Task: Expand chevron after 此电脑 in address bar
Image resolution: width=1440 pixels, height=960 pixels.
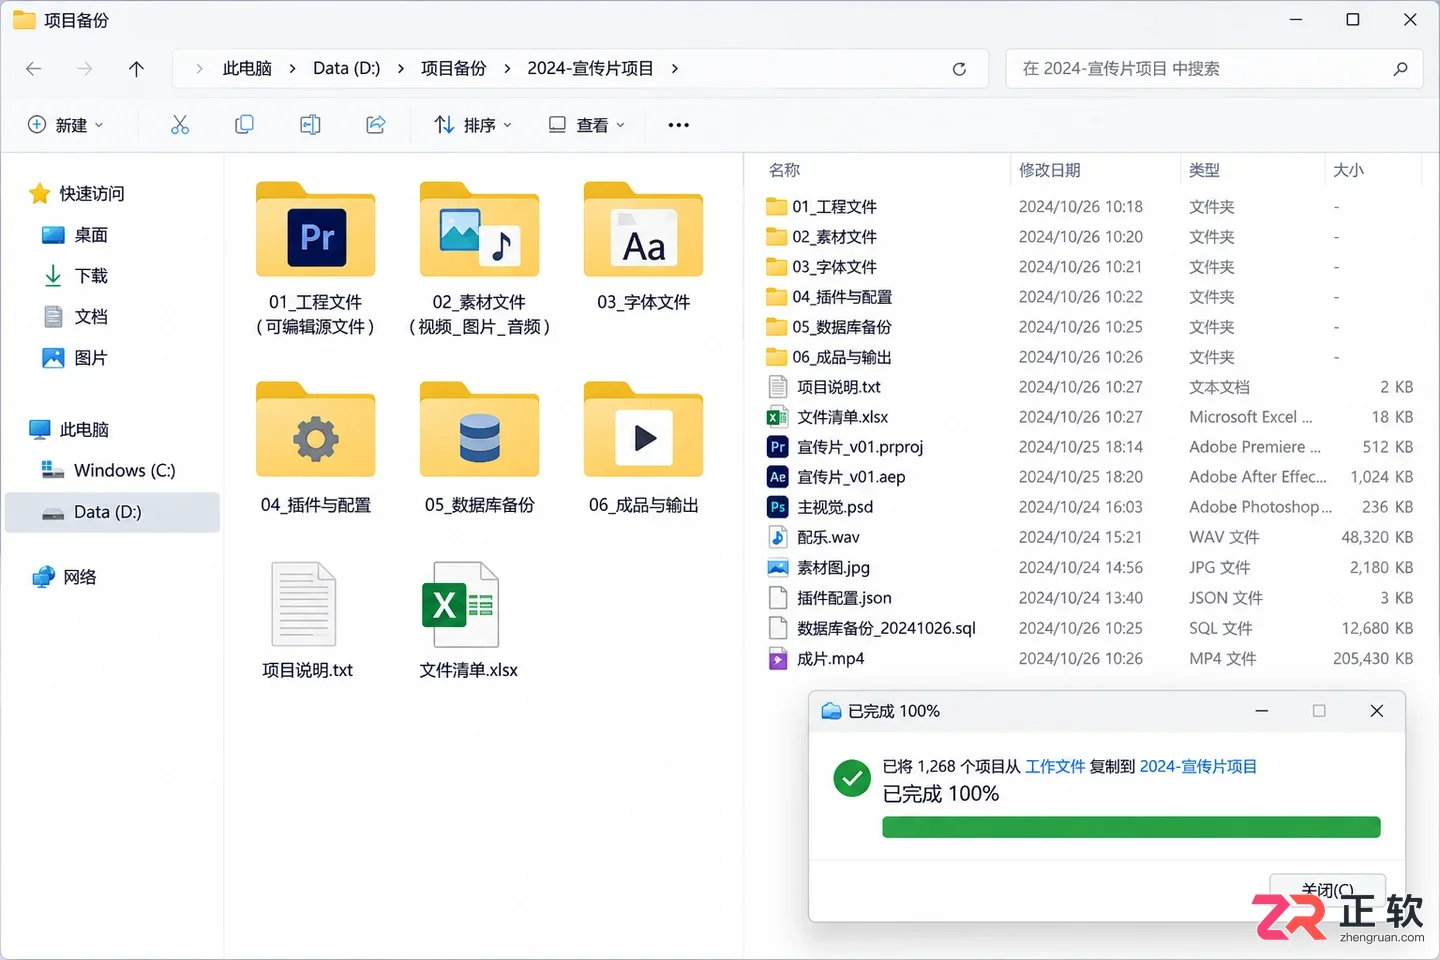Action: (x=292, y=68)
